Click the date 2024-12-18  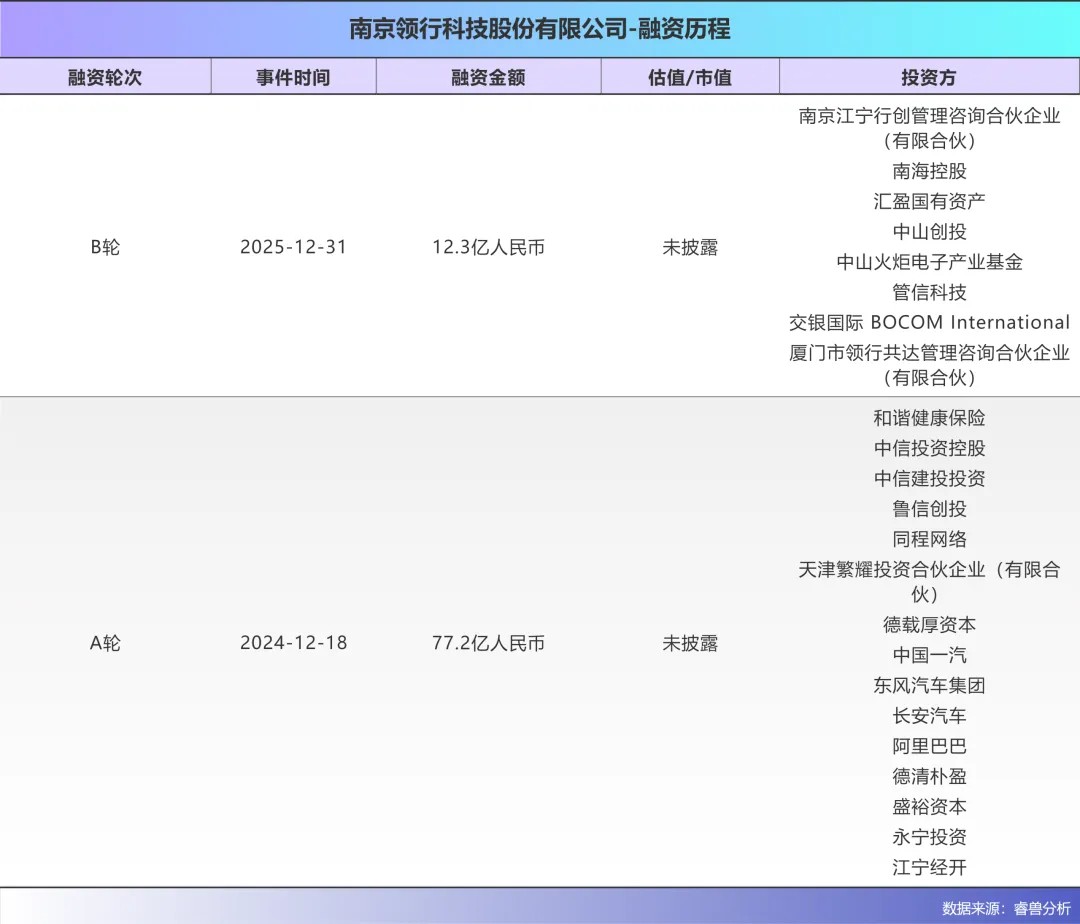293,643
